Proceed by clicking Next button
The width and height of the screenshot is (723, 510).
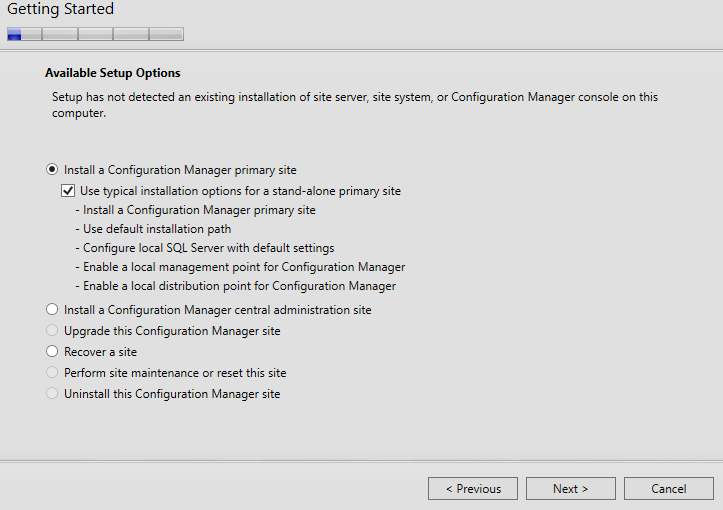coord(570,488)
